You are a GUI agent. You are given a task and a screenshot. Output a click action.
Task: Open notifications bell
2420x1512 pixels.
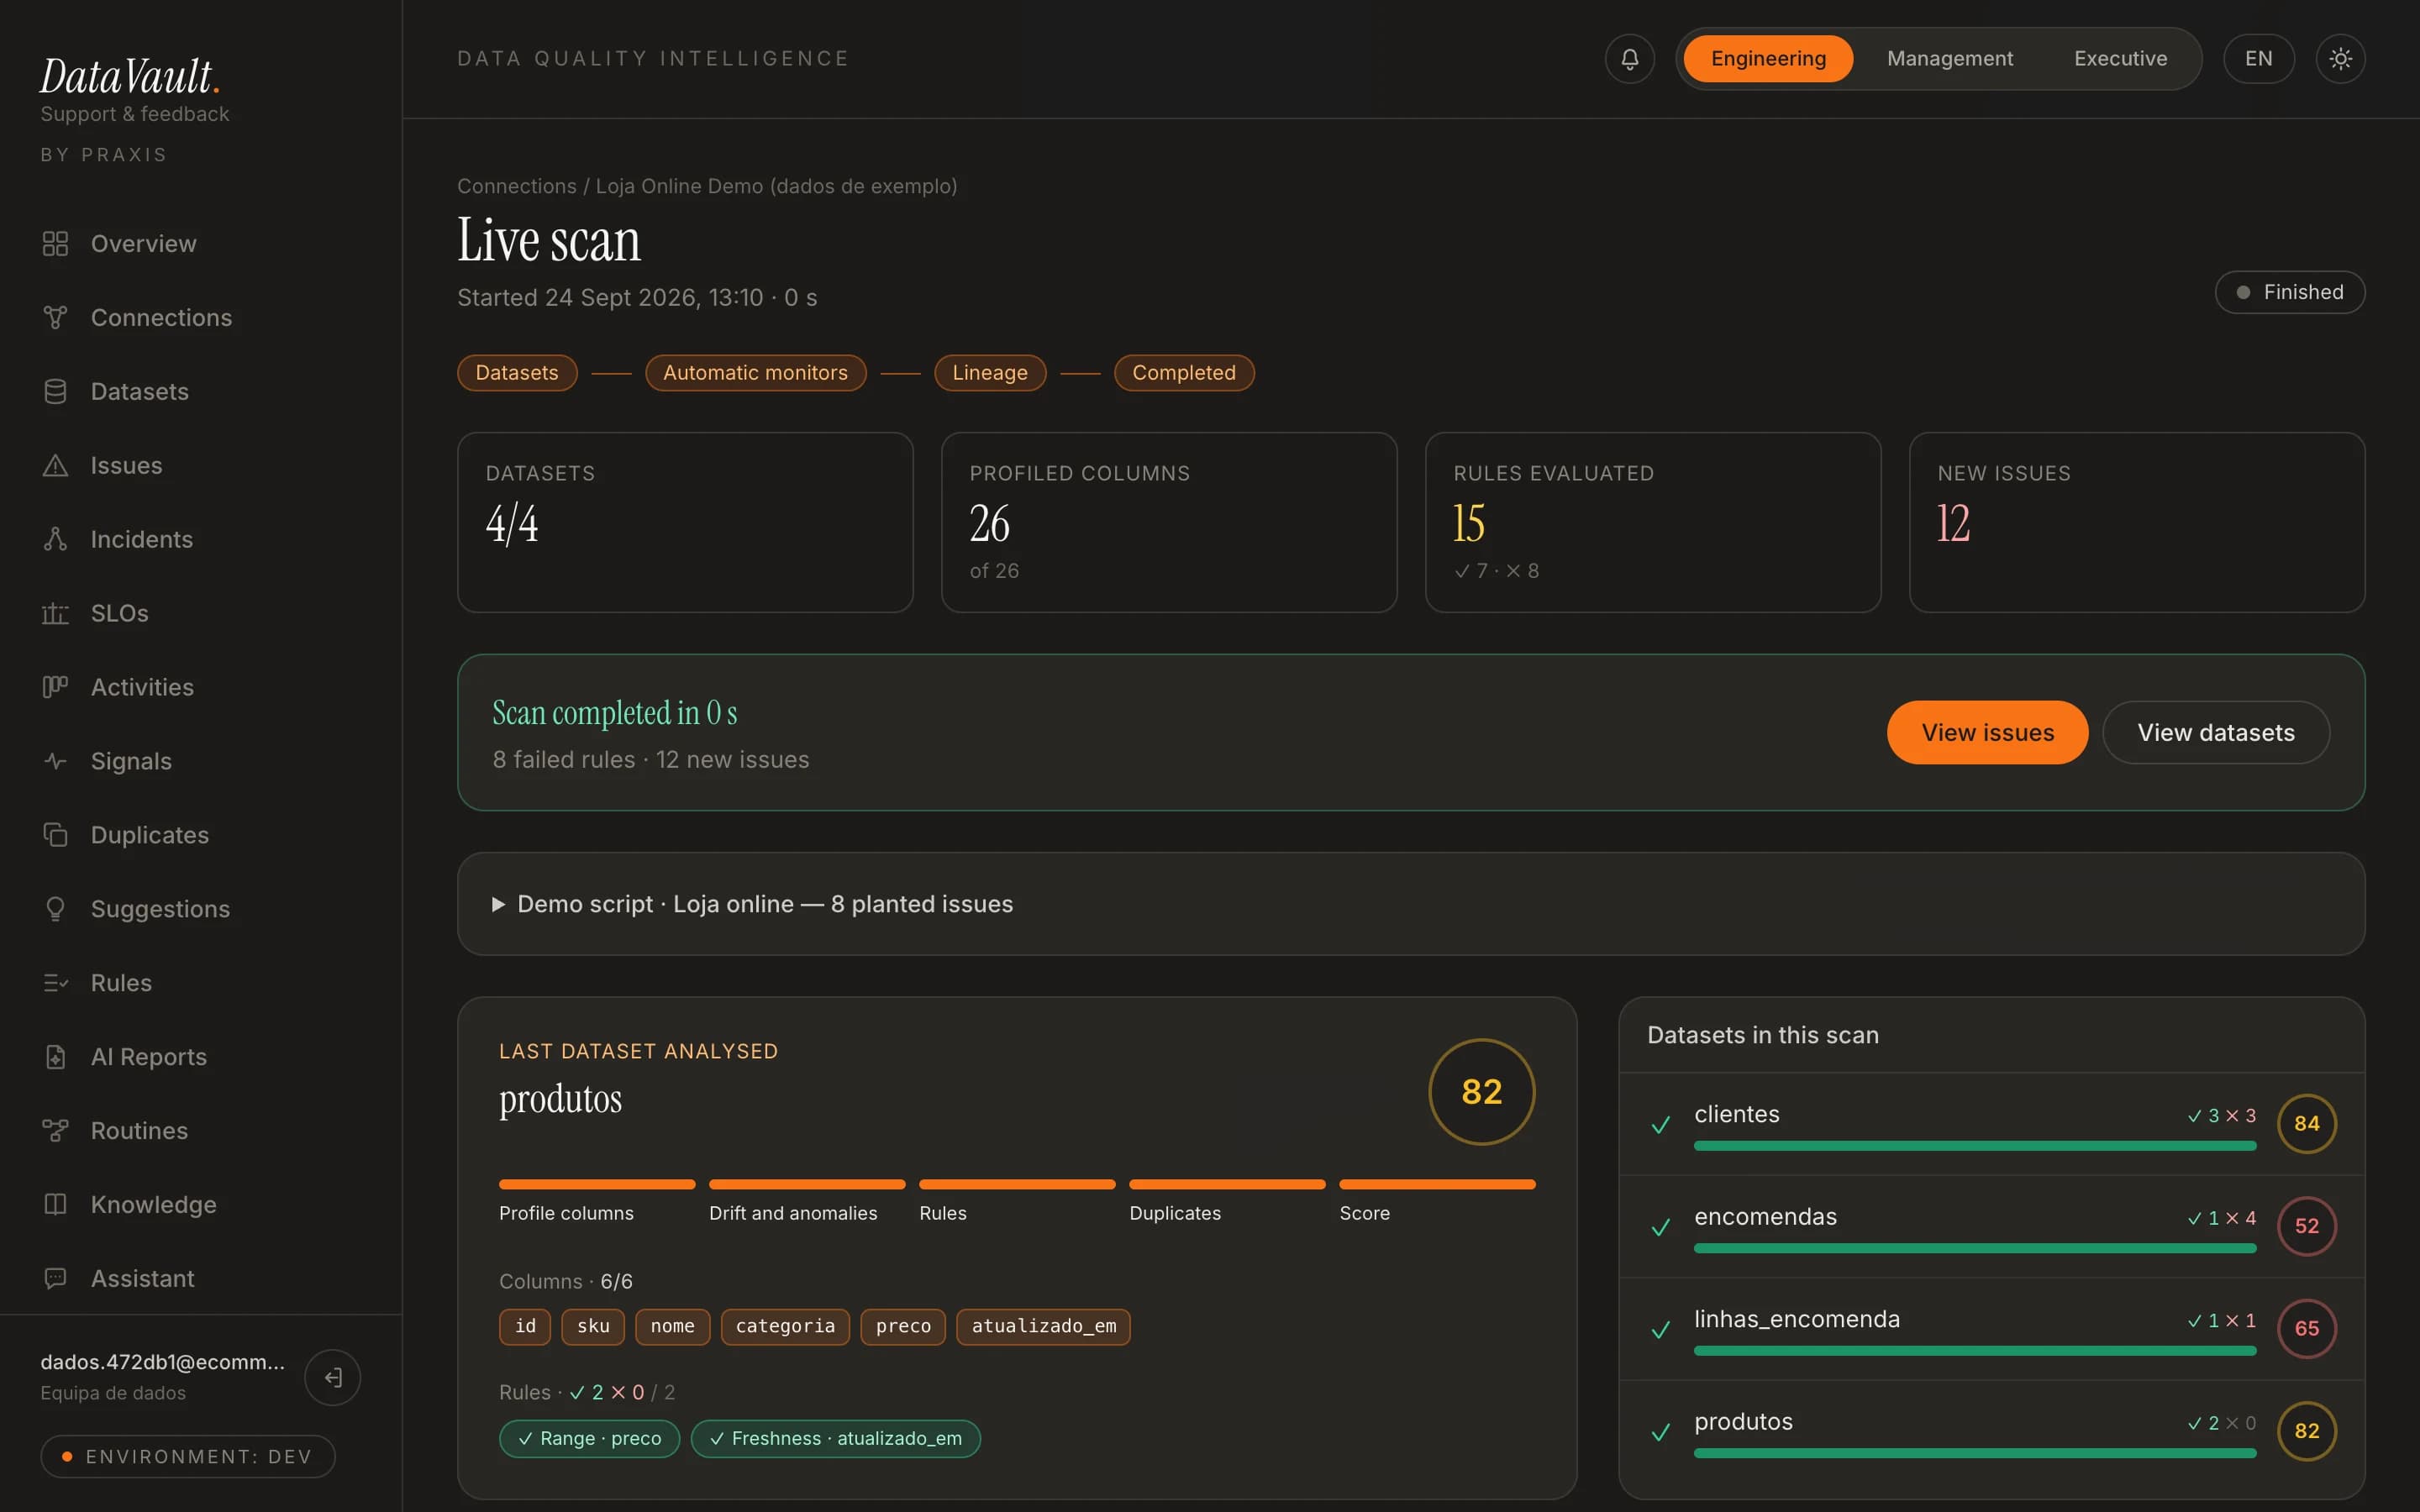tap(1629, 59)
